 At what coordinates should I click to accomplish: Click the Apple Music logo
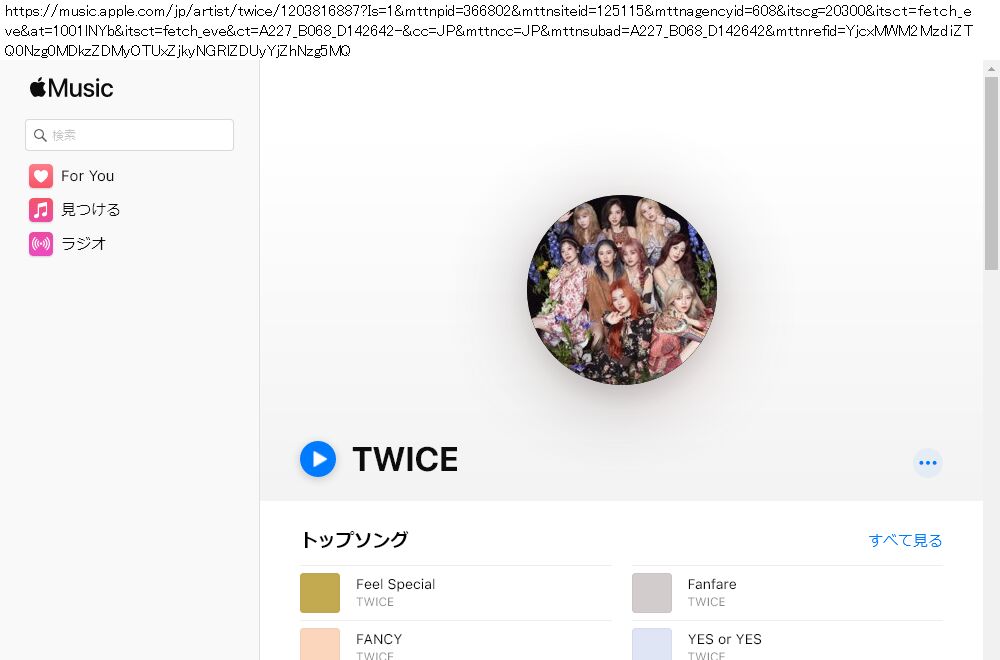(x=71, y=88)
